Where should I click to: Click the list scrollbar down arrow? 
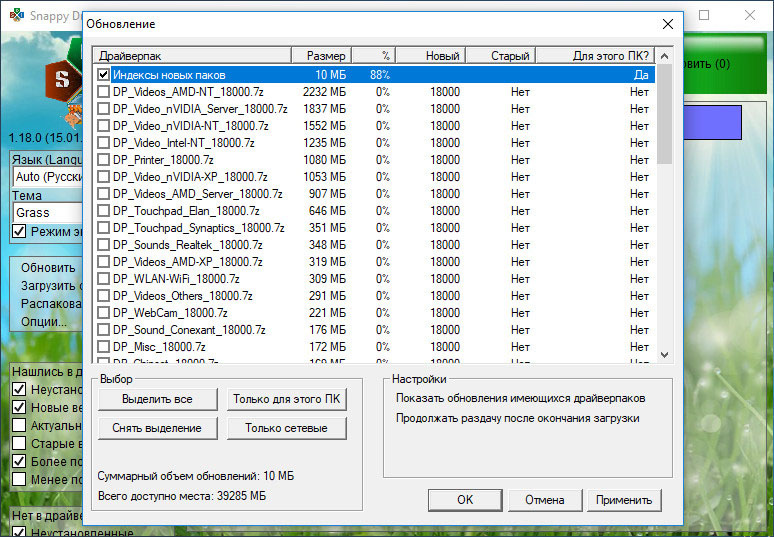click(x=664, y=354)
